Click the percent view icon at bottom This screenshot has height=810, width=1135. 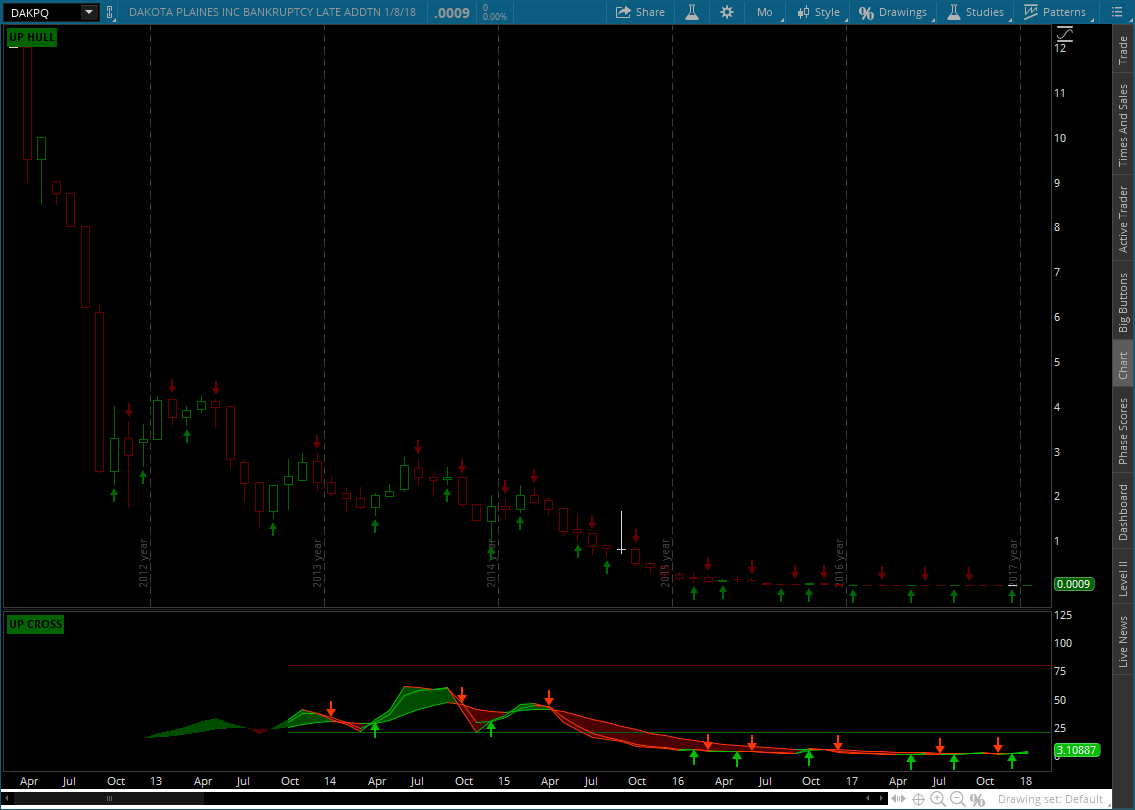pos(977,798)
